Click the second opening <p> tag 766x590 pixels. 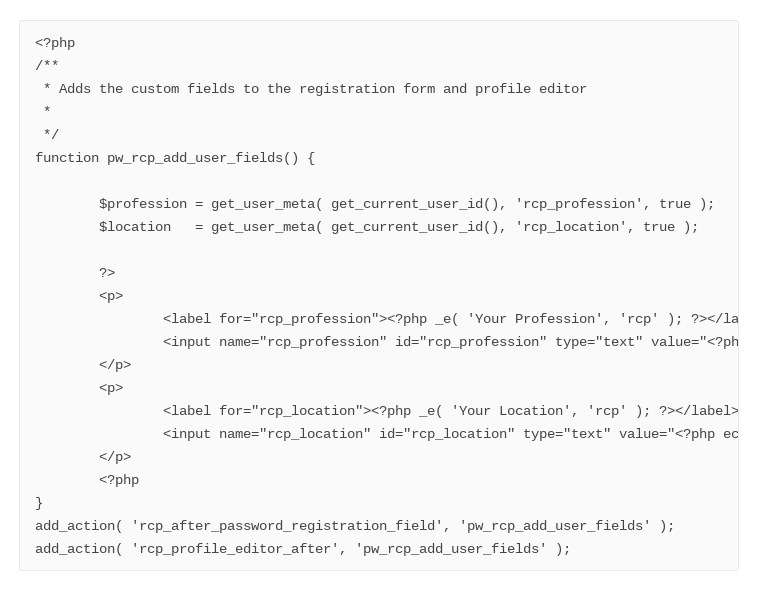pos(111,388)
